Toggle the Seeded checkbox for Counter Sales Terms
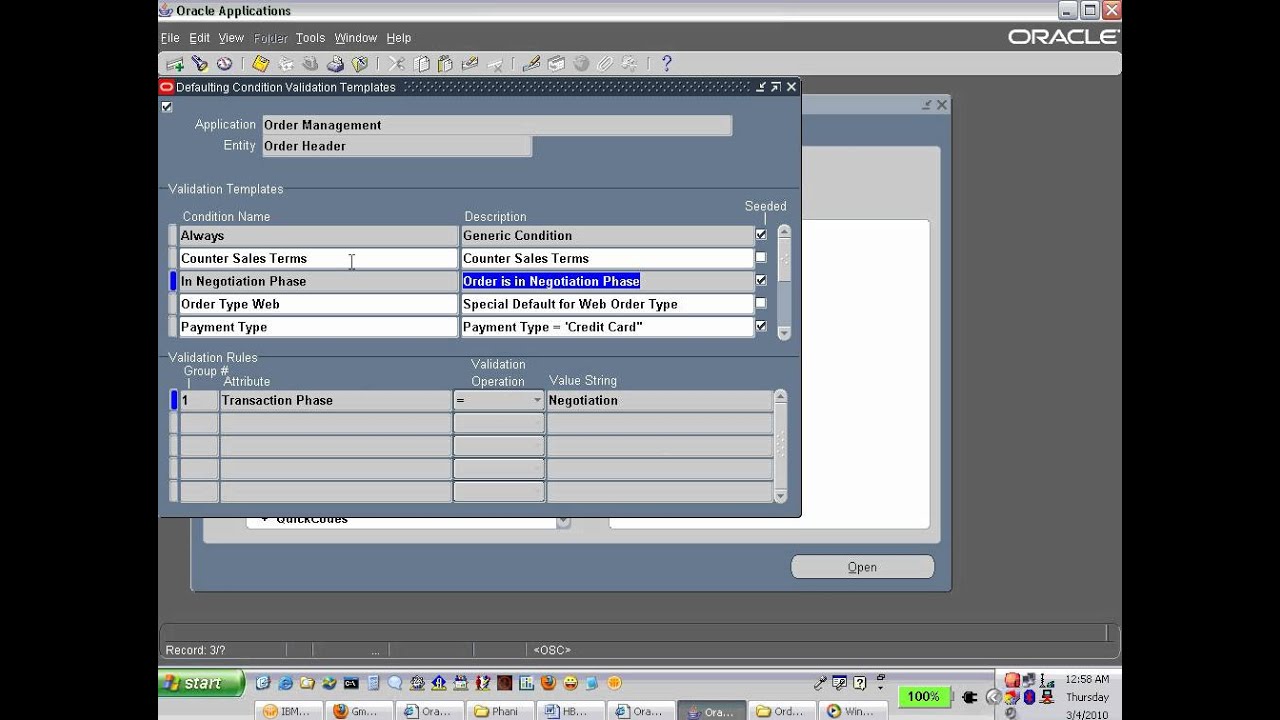This screenshot has height=720, width=1280. [x=761, y=258]
